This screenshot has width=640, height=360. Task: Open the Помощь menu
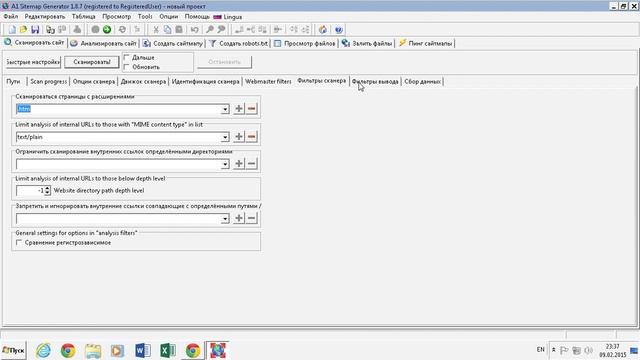pos(197,17)
